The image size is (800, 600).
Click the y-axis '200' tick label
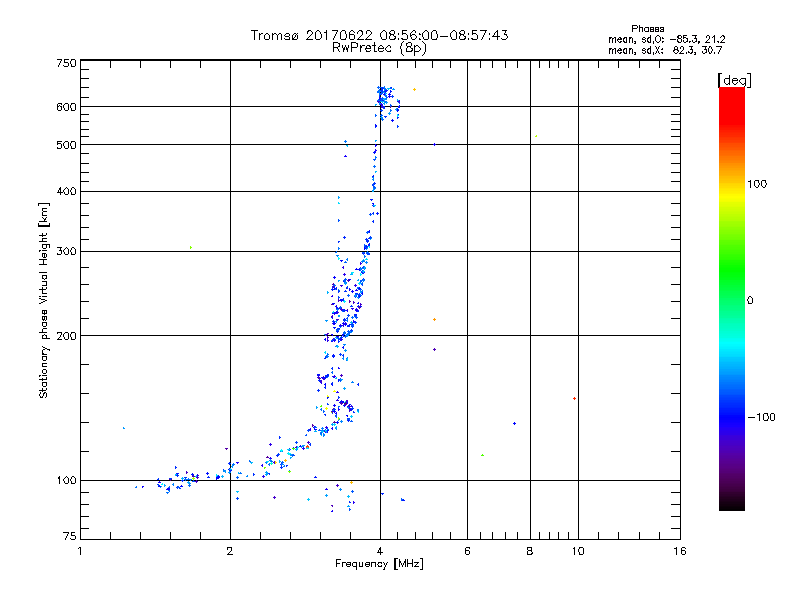(66, 336)
